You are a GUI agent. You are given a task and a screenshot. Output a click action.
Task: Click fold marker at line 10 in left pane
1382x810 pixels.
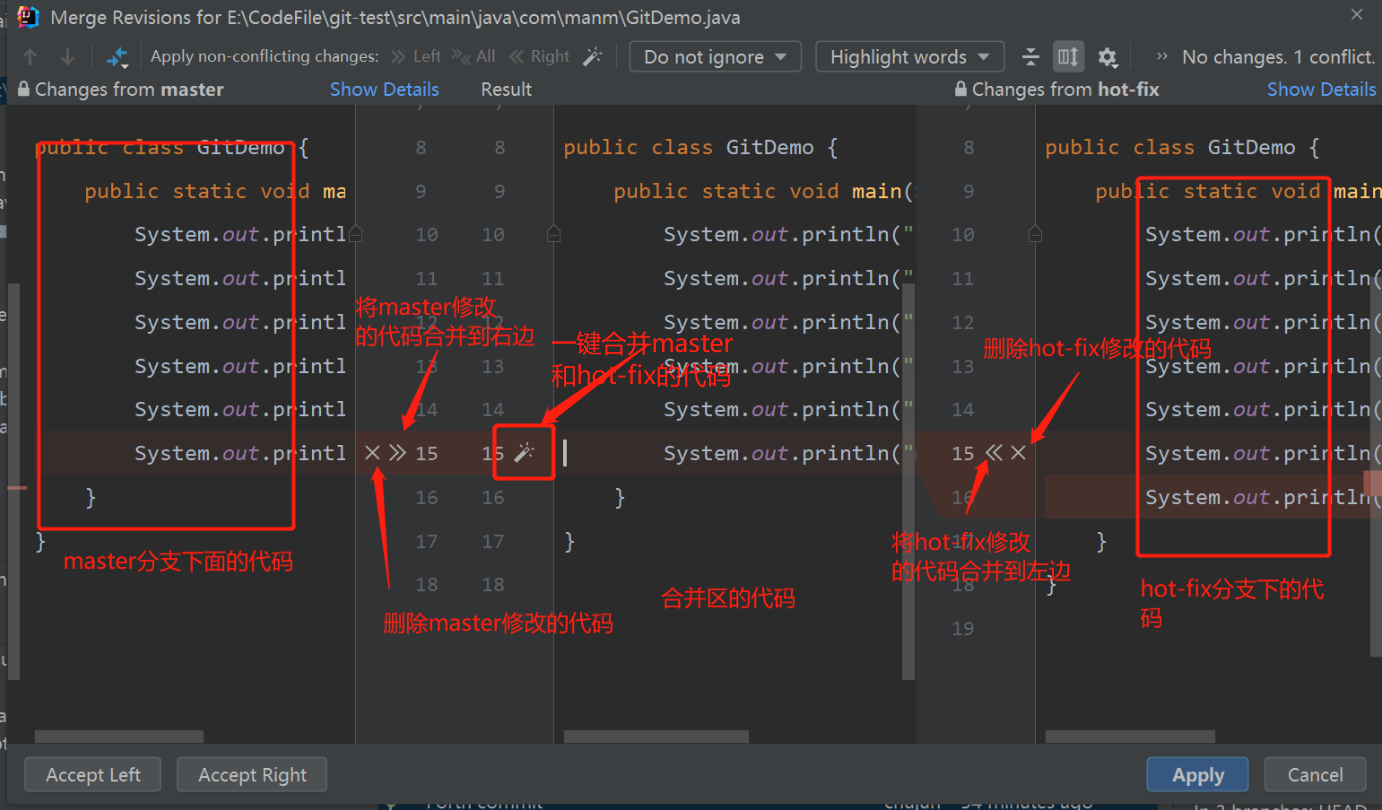[355, 234]
